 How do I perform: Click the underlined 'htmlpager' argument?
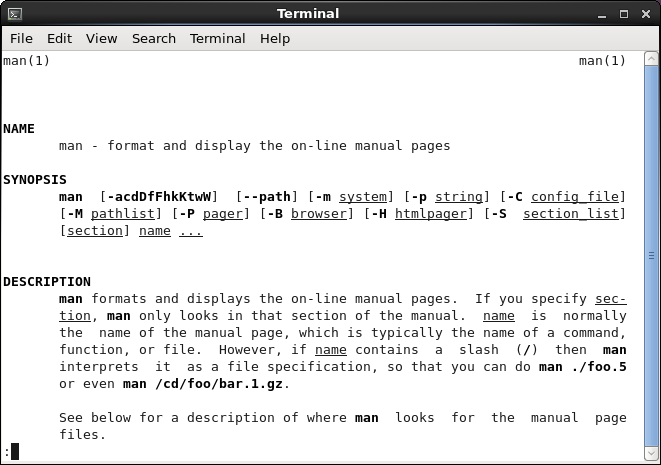(x=431, y=214)
